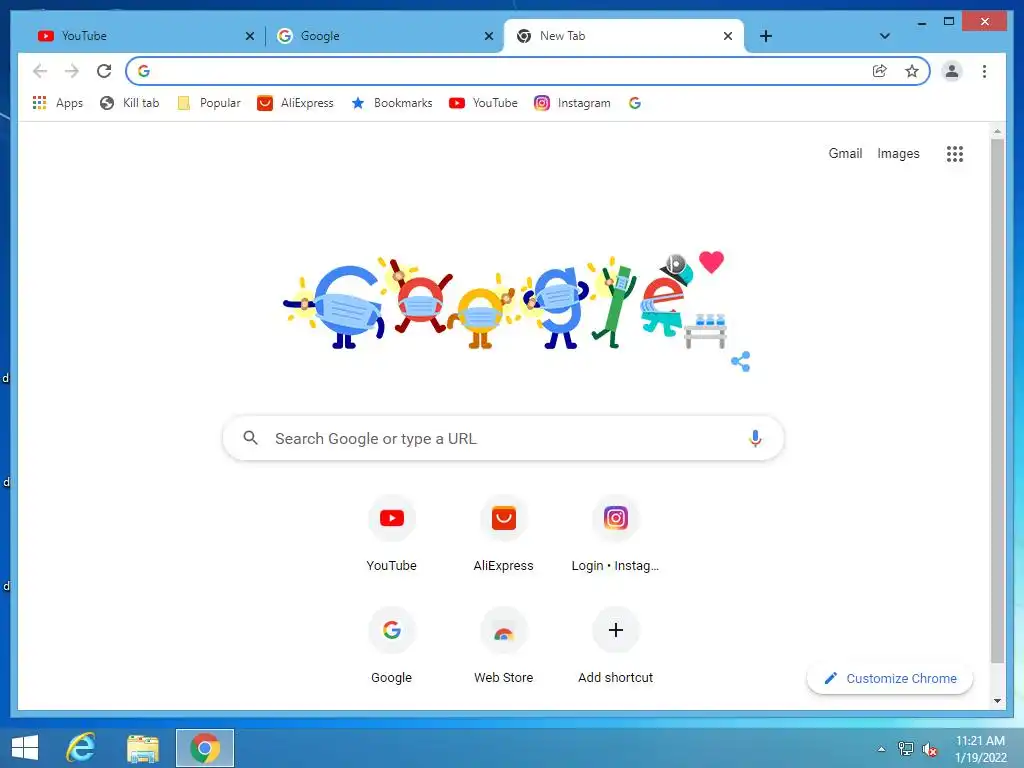
Task: Click the Chrome taskbar icon
Action: (x=205, y=748)
